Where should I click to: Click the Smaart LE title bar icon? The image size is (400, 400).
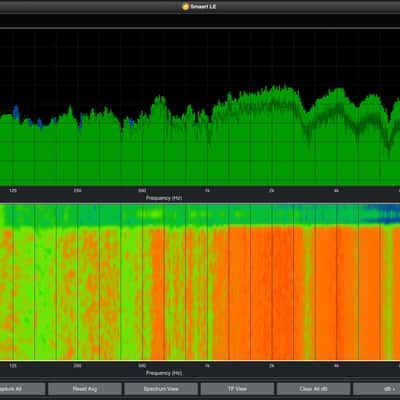tap(186, 6)
